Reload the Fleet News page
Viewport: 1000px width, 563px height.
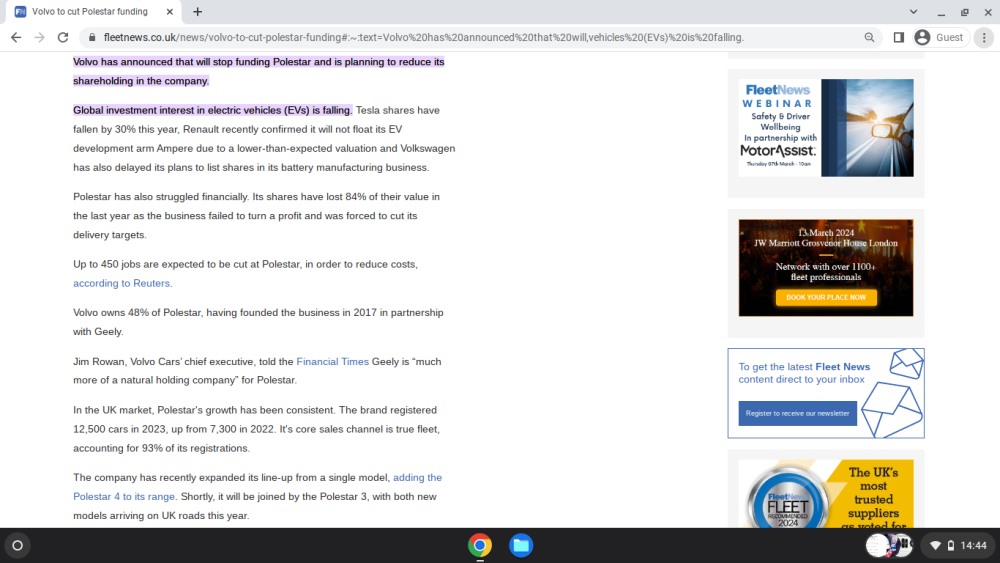pyautogui.click(x=62, y=38)
